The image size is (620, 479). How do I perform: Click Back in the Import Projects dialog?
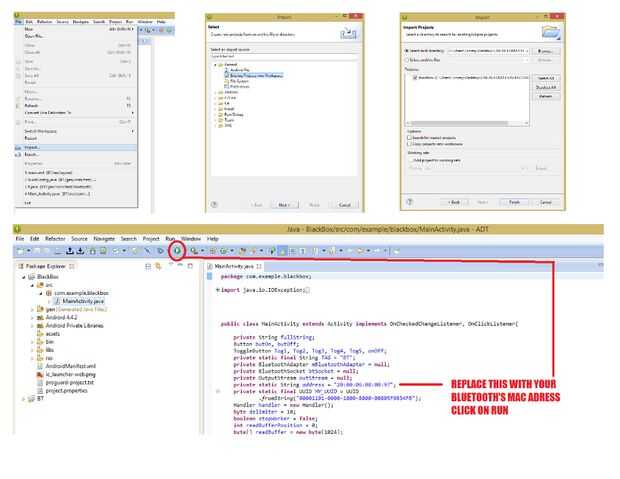pos(454,202)
